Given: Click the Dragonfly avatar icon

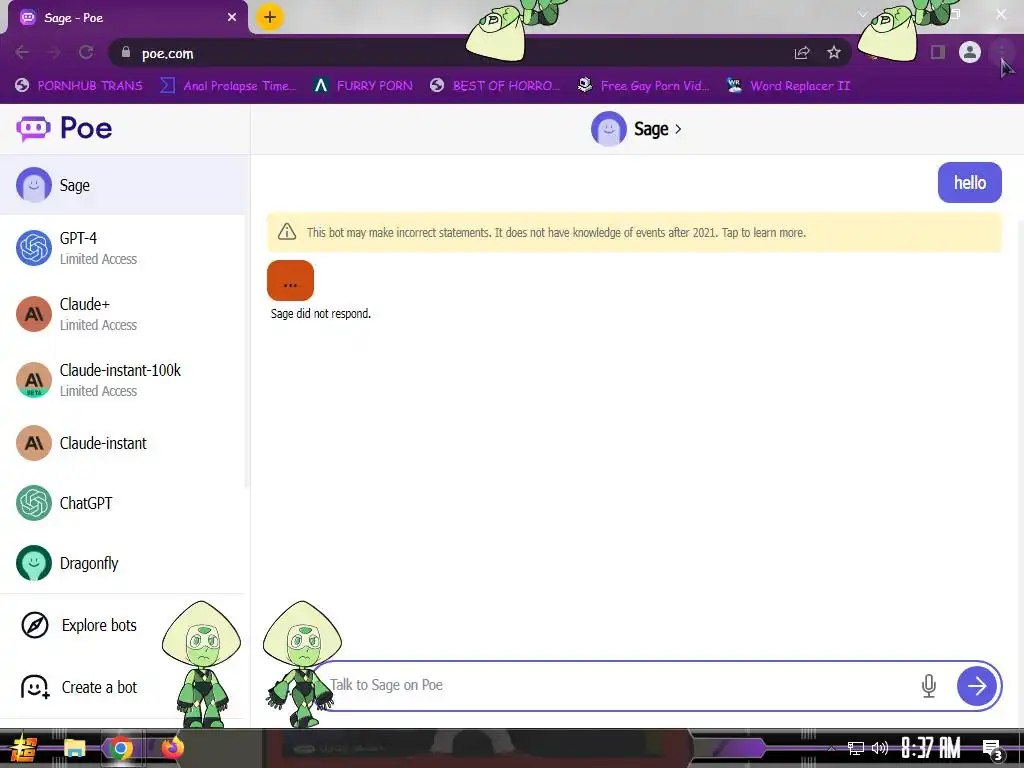Looking at the screenshot, I should (34, 563).
